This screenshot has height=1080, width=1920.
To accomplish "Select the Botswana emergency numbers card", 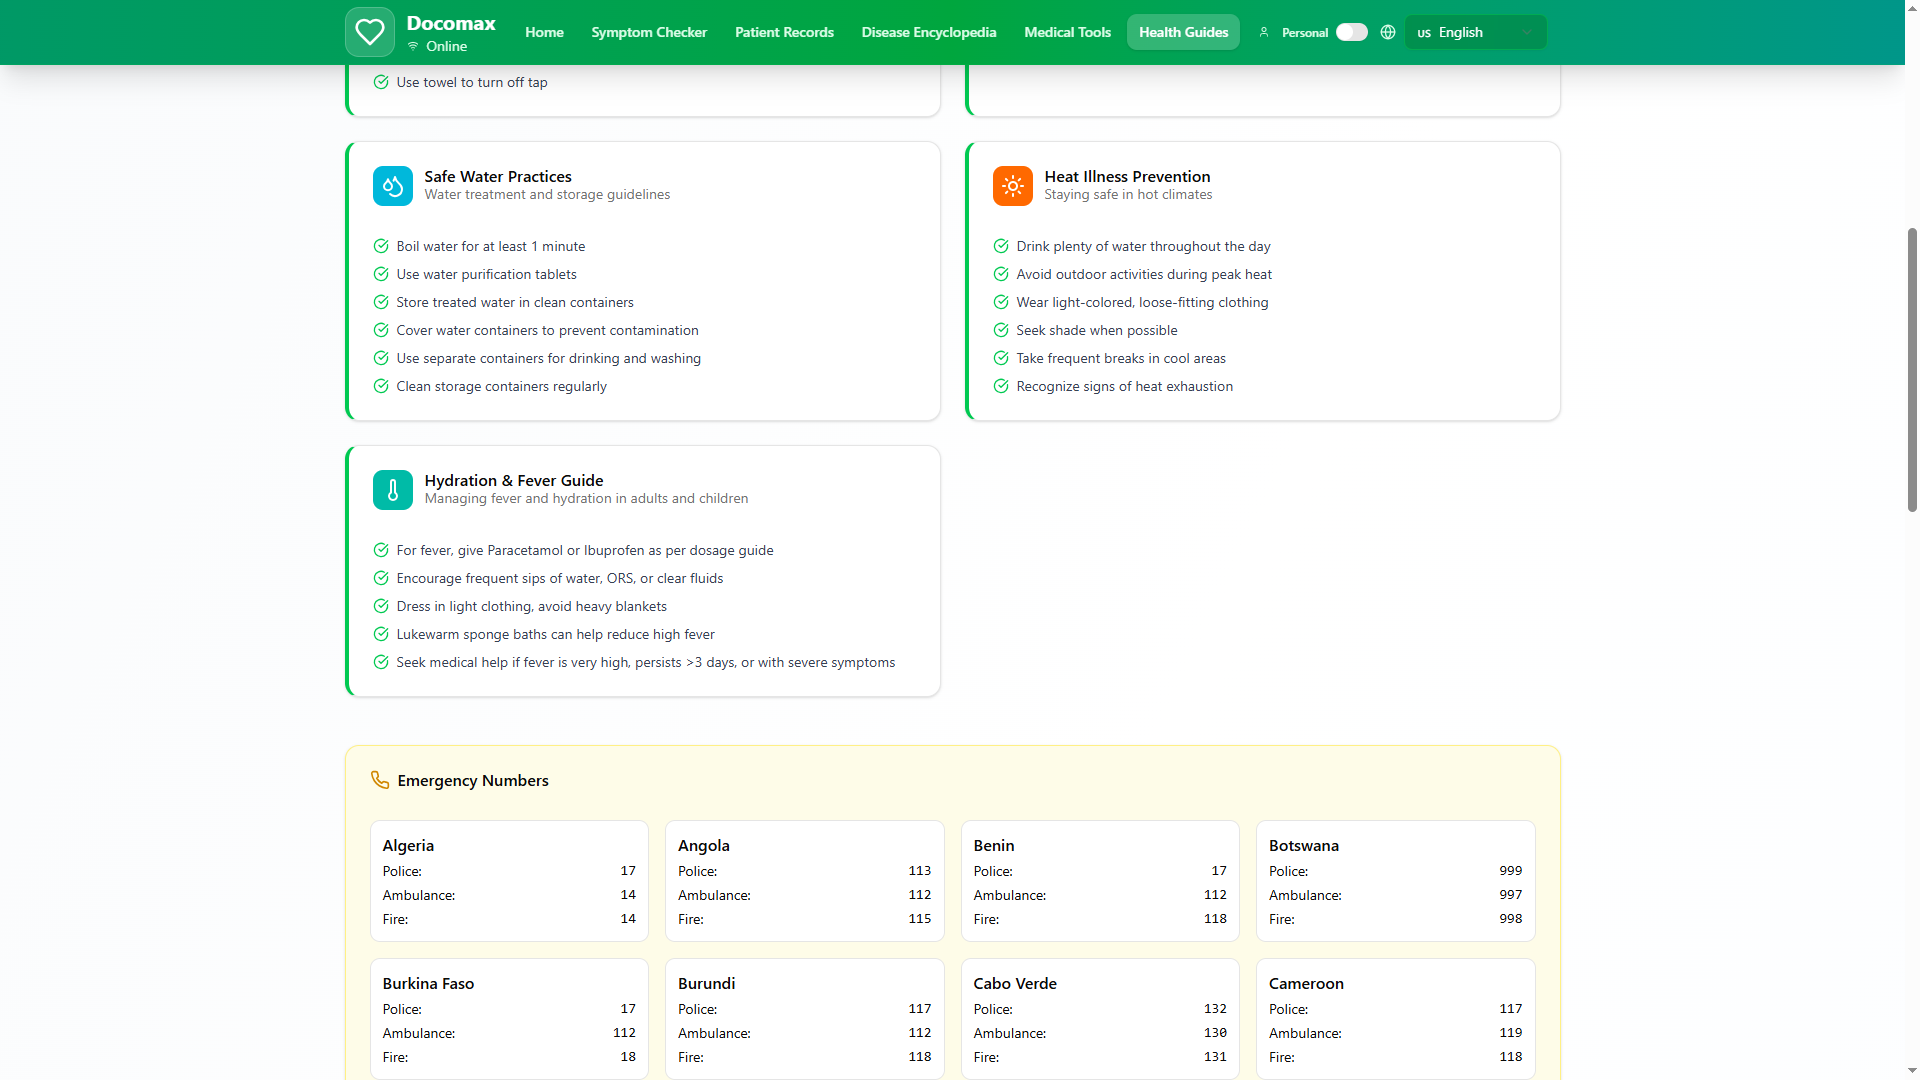I will coord(1395,880).
